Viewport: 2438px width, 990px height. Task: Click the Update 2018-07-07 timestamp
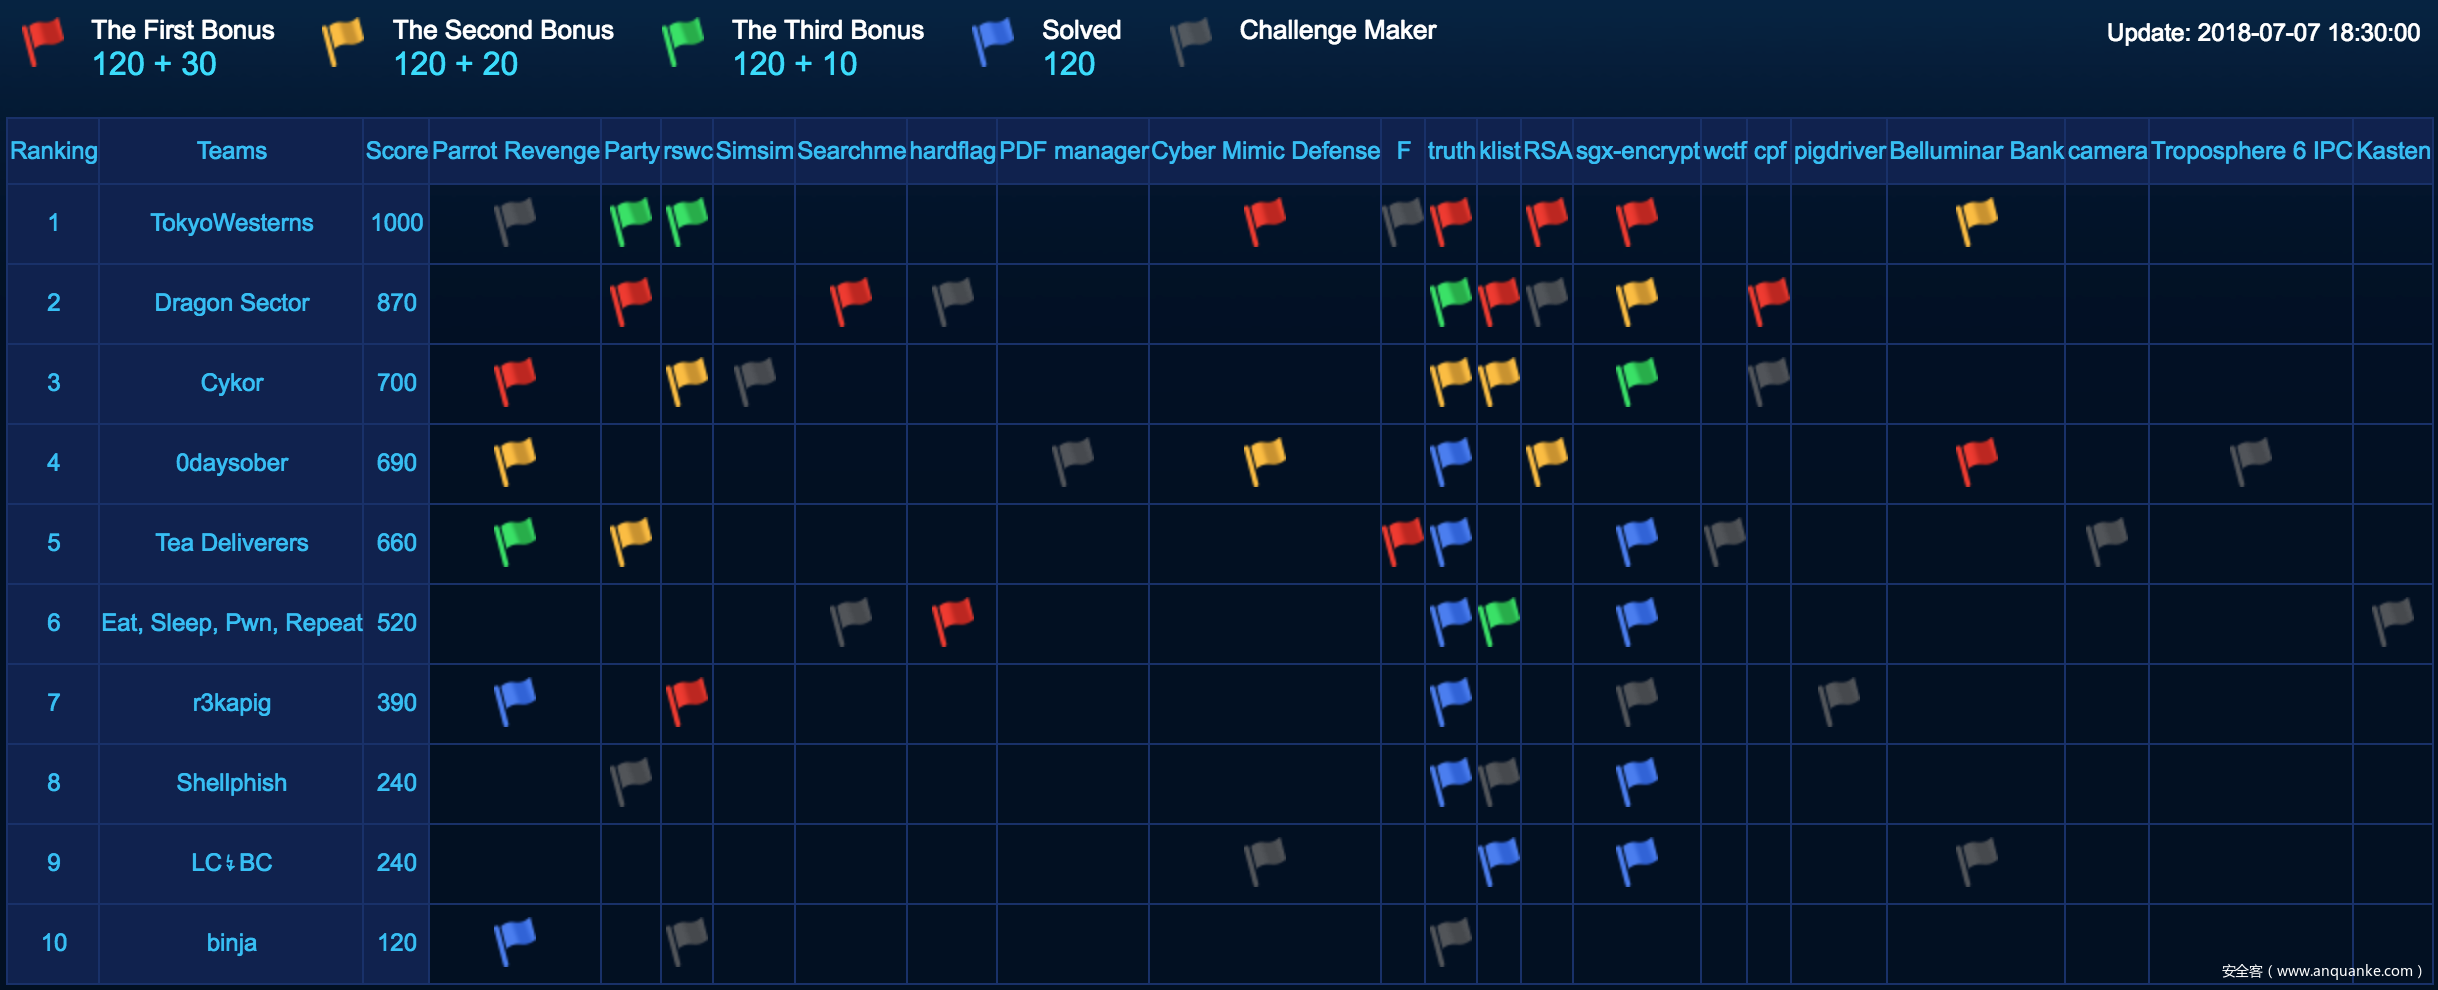pyautogui.click(x=2263, y=33)
